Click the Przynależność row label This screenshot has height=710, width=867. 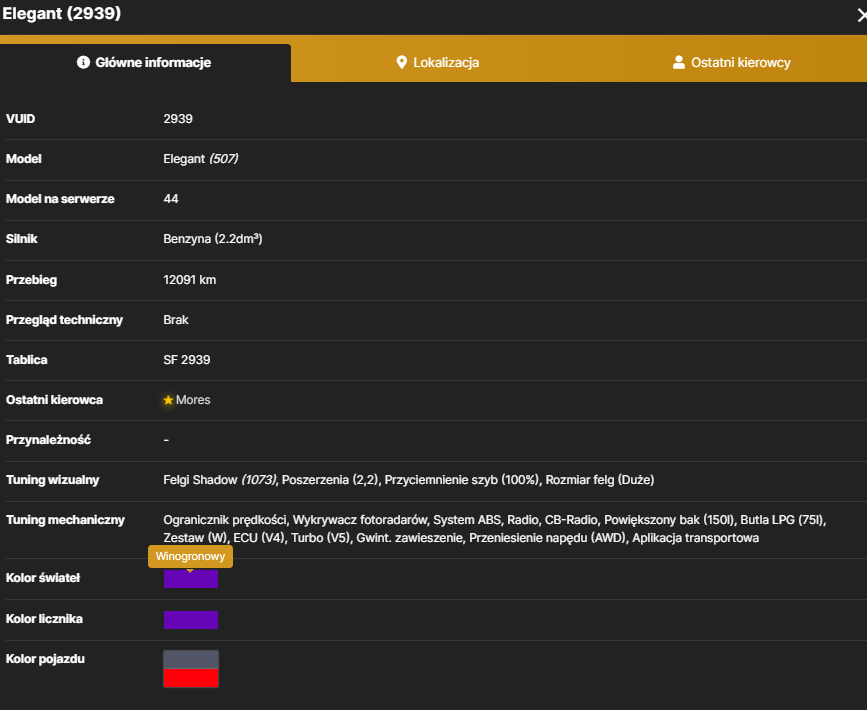(x=48, y=440)
